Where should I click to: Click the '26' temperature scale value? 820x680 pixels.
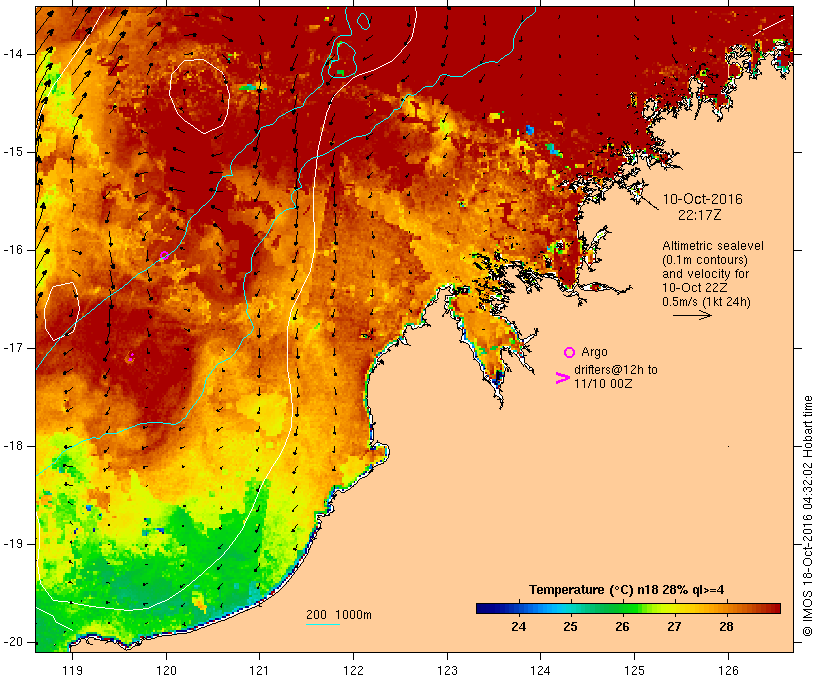(622, 627)
